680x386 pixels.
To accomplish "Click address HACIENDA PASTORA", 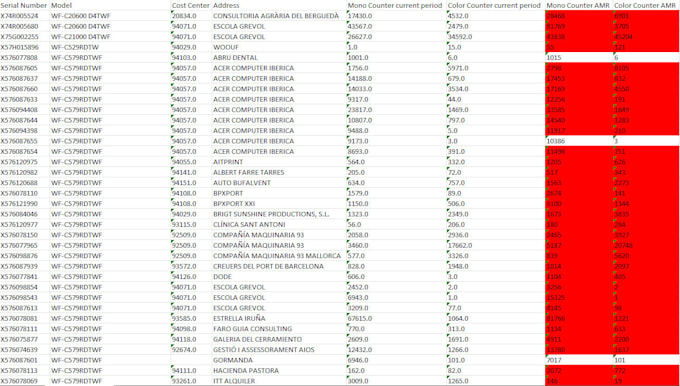I will pyautogui.click(x=246, y=370).
